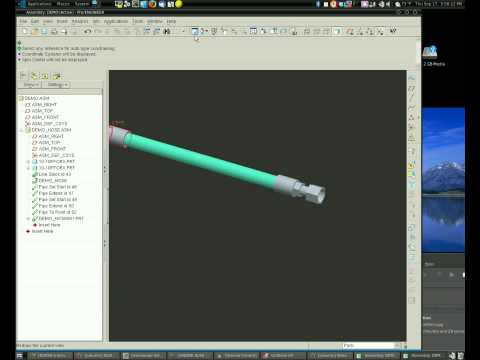Click the volume icon in top panel
This screenshot has width=480, height=360.
point(388,4)
